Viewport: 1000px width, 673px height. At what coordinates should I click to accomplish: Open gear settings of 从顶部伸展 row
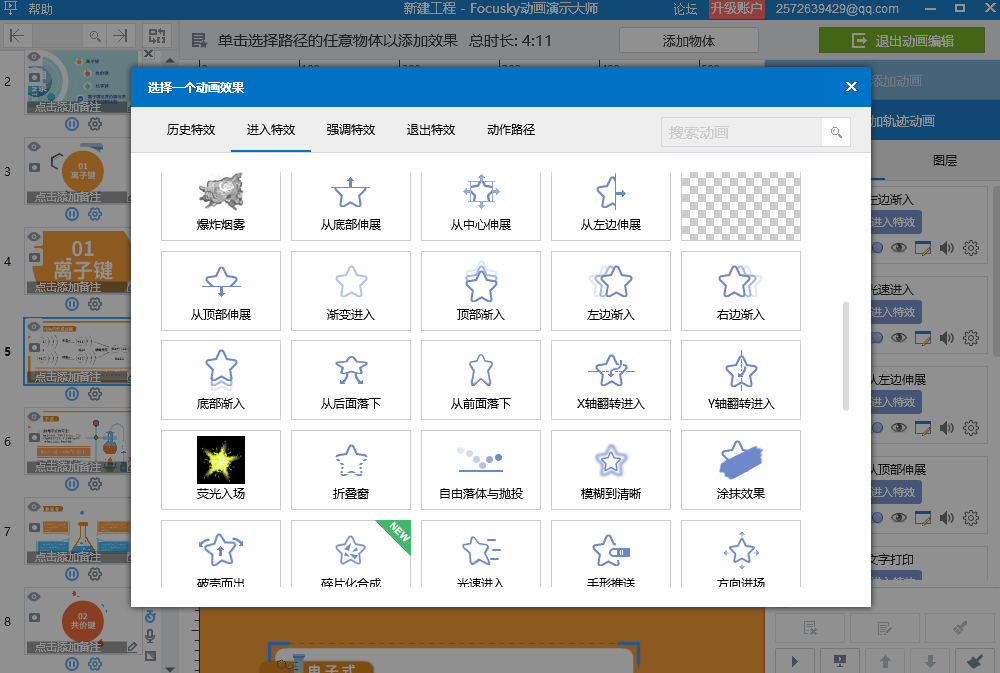(971, 517)
